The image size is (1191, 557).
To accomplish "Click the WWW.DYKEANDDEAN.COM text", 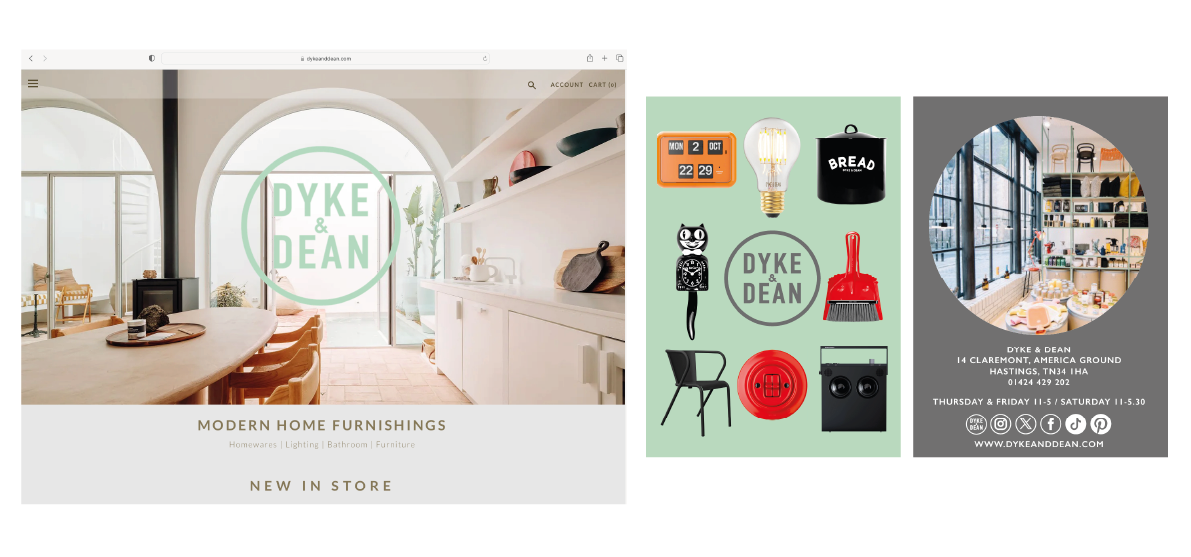I will click(1038, 445).
